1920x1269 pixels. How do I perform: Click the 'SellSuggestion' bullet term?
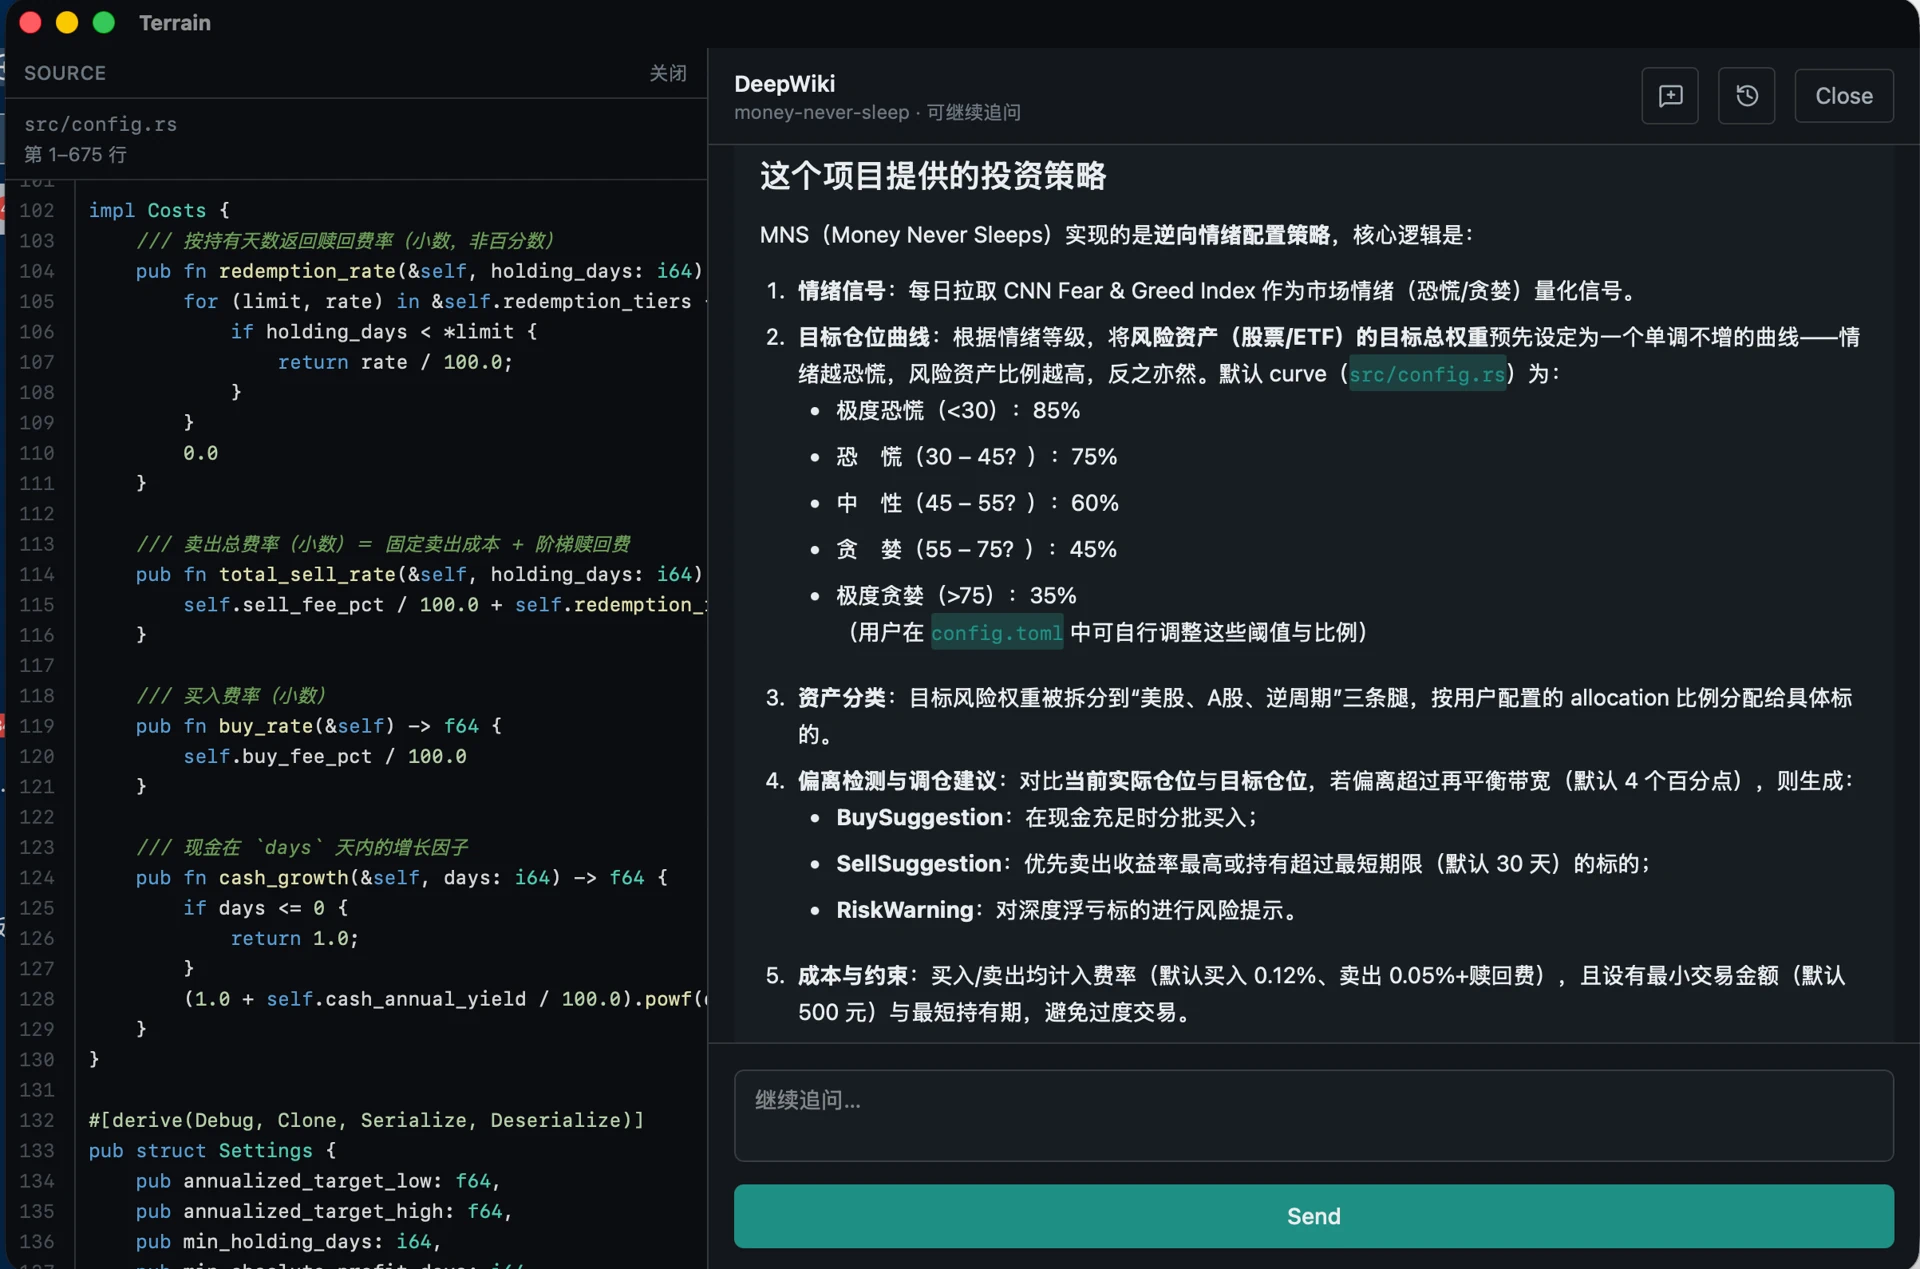coord(919,864)
